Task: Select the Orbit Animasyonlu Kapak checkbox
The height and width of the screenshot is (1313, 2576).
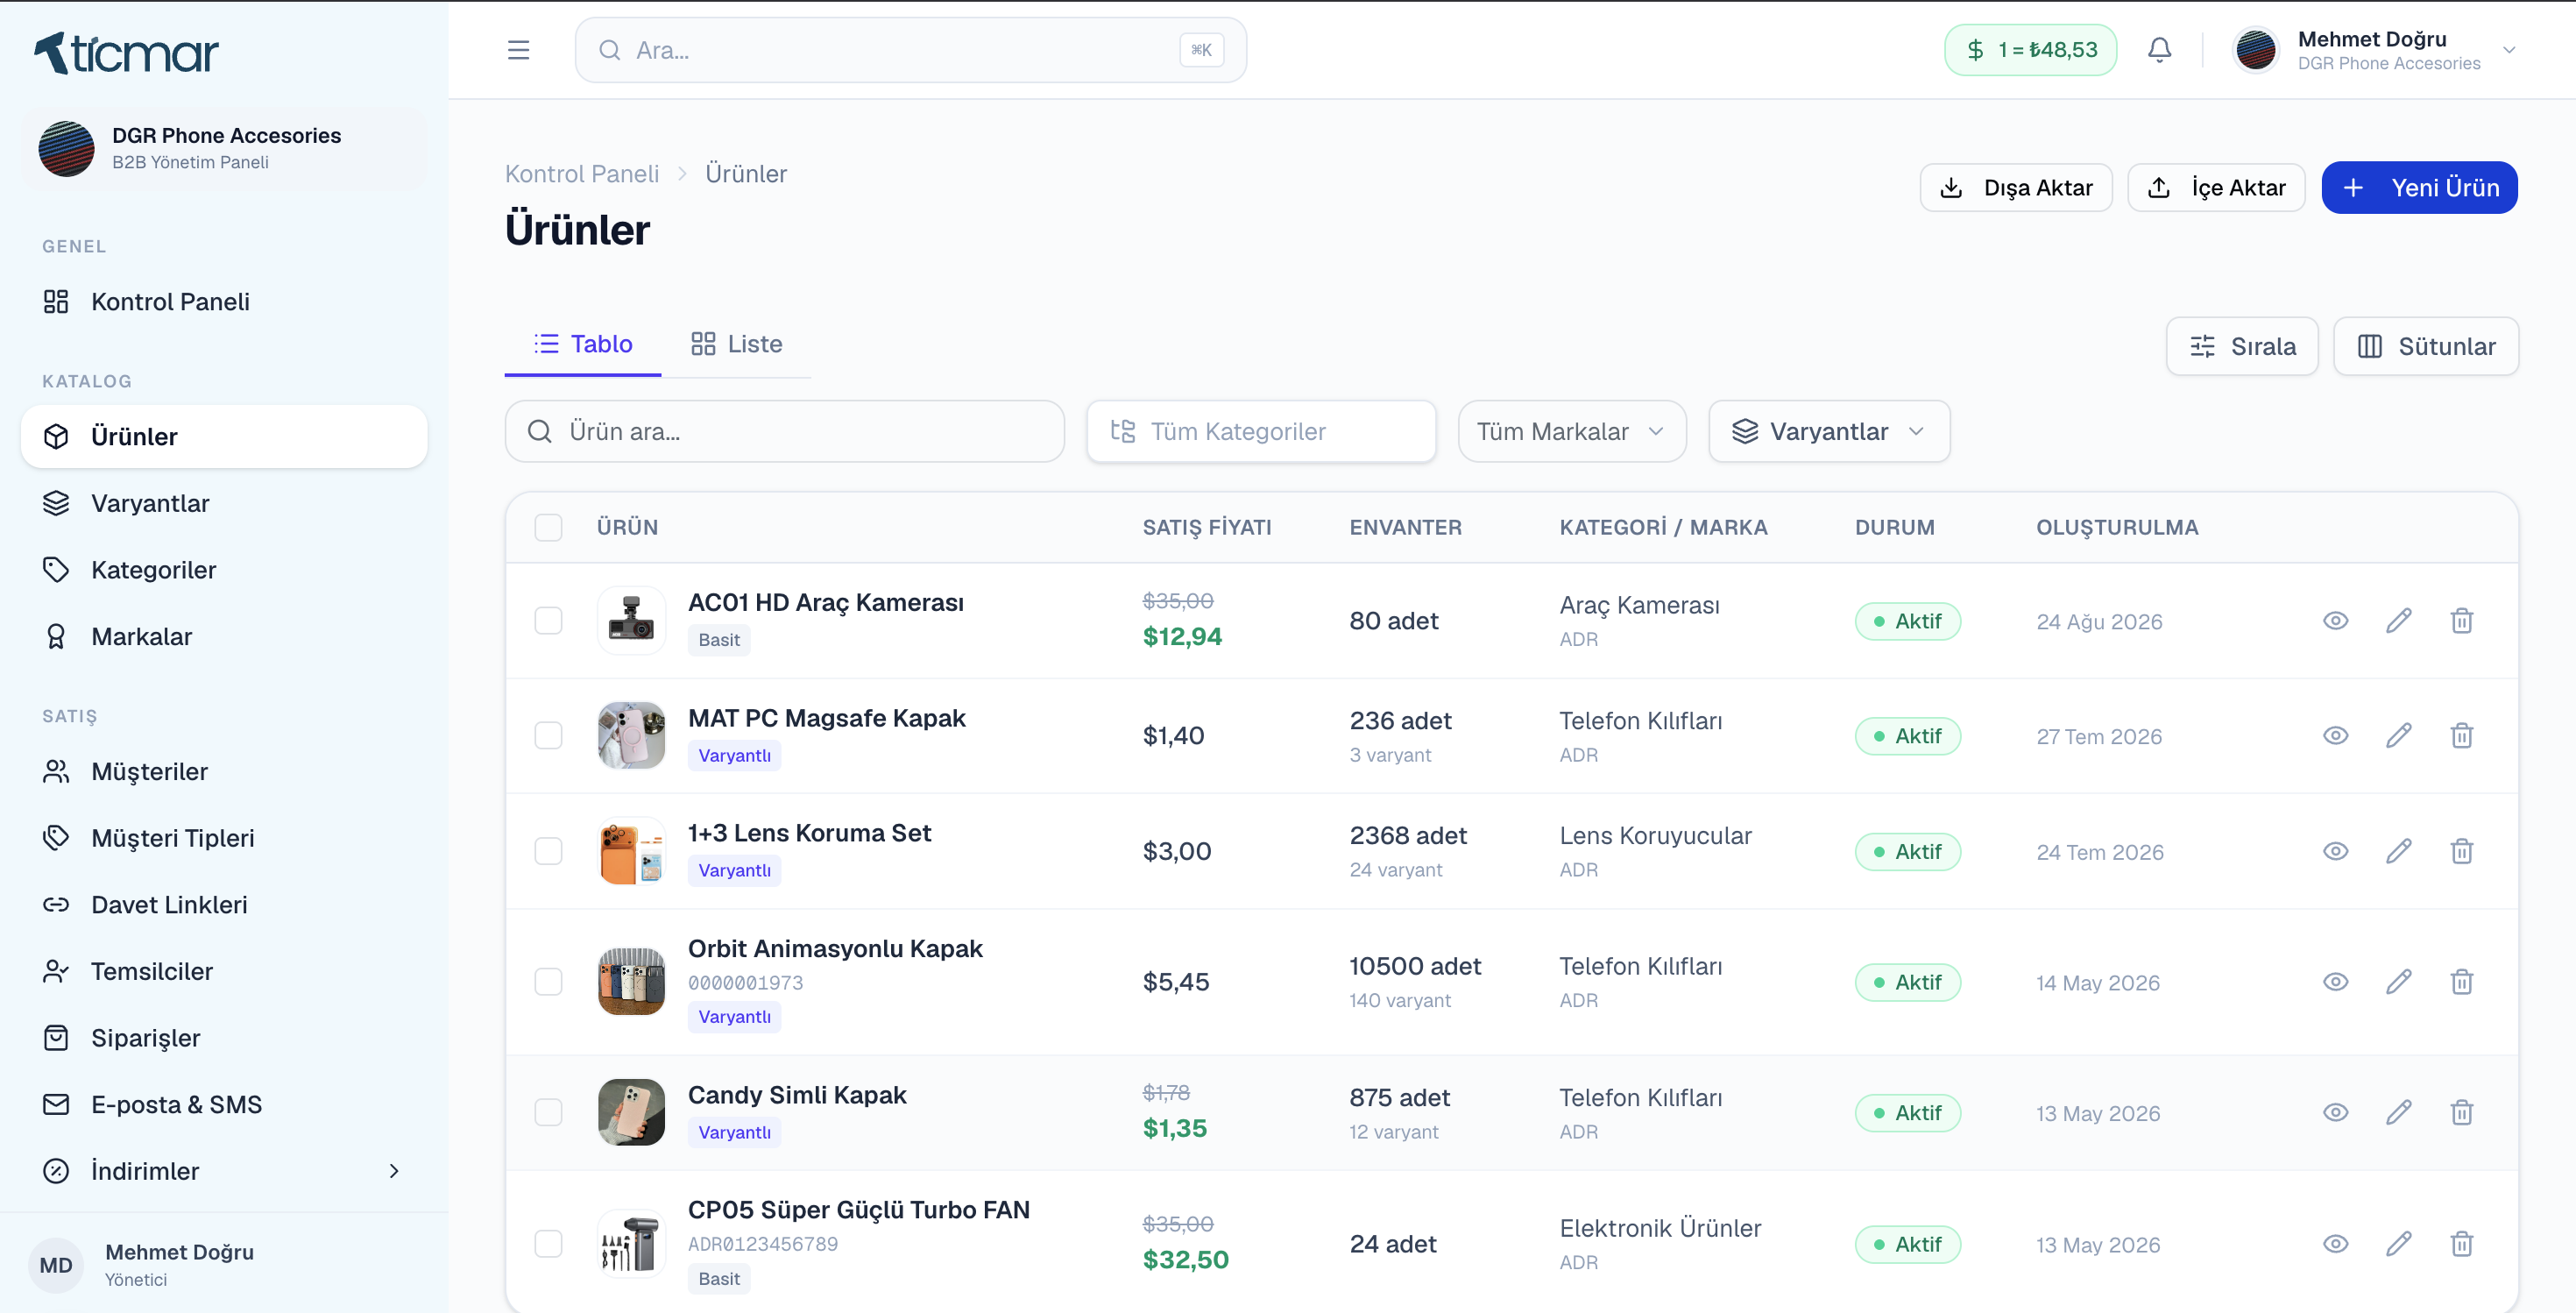Action: coord(548,982)
